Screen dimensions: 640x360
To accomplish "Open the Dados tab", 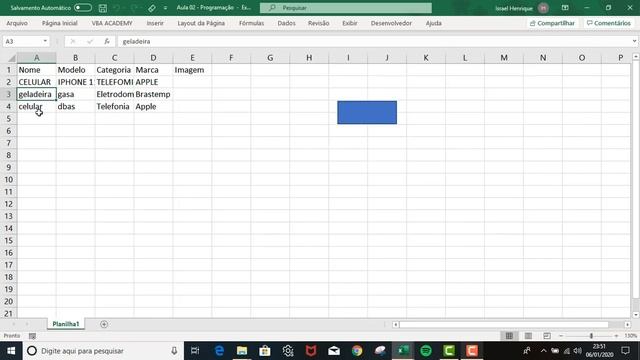I will (x=287, y=23).
